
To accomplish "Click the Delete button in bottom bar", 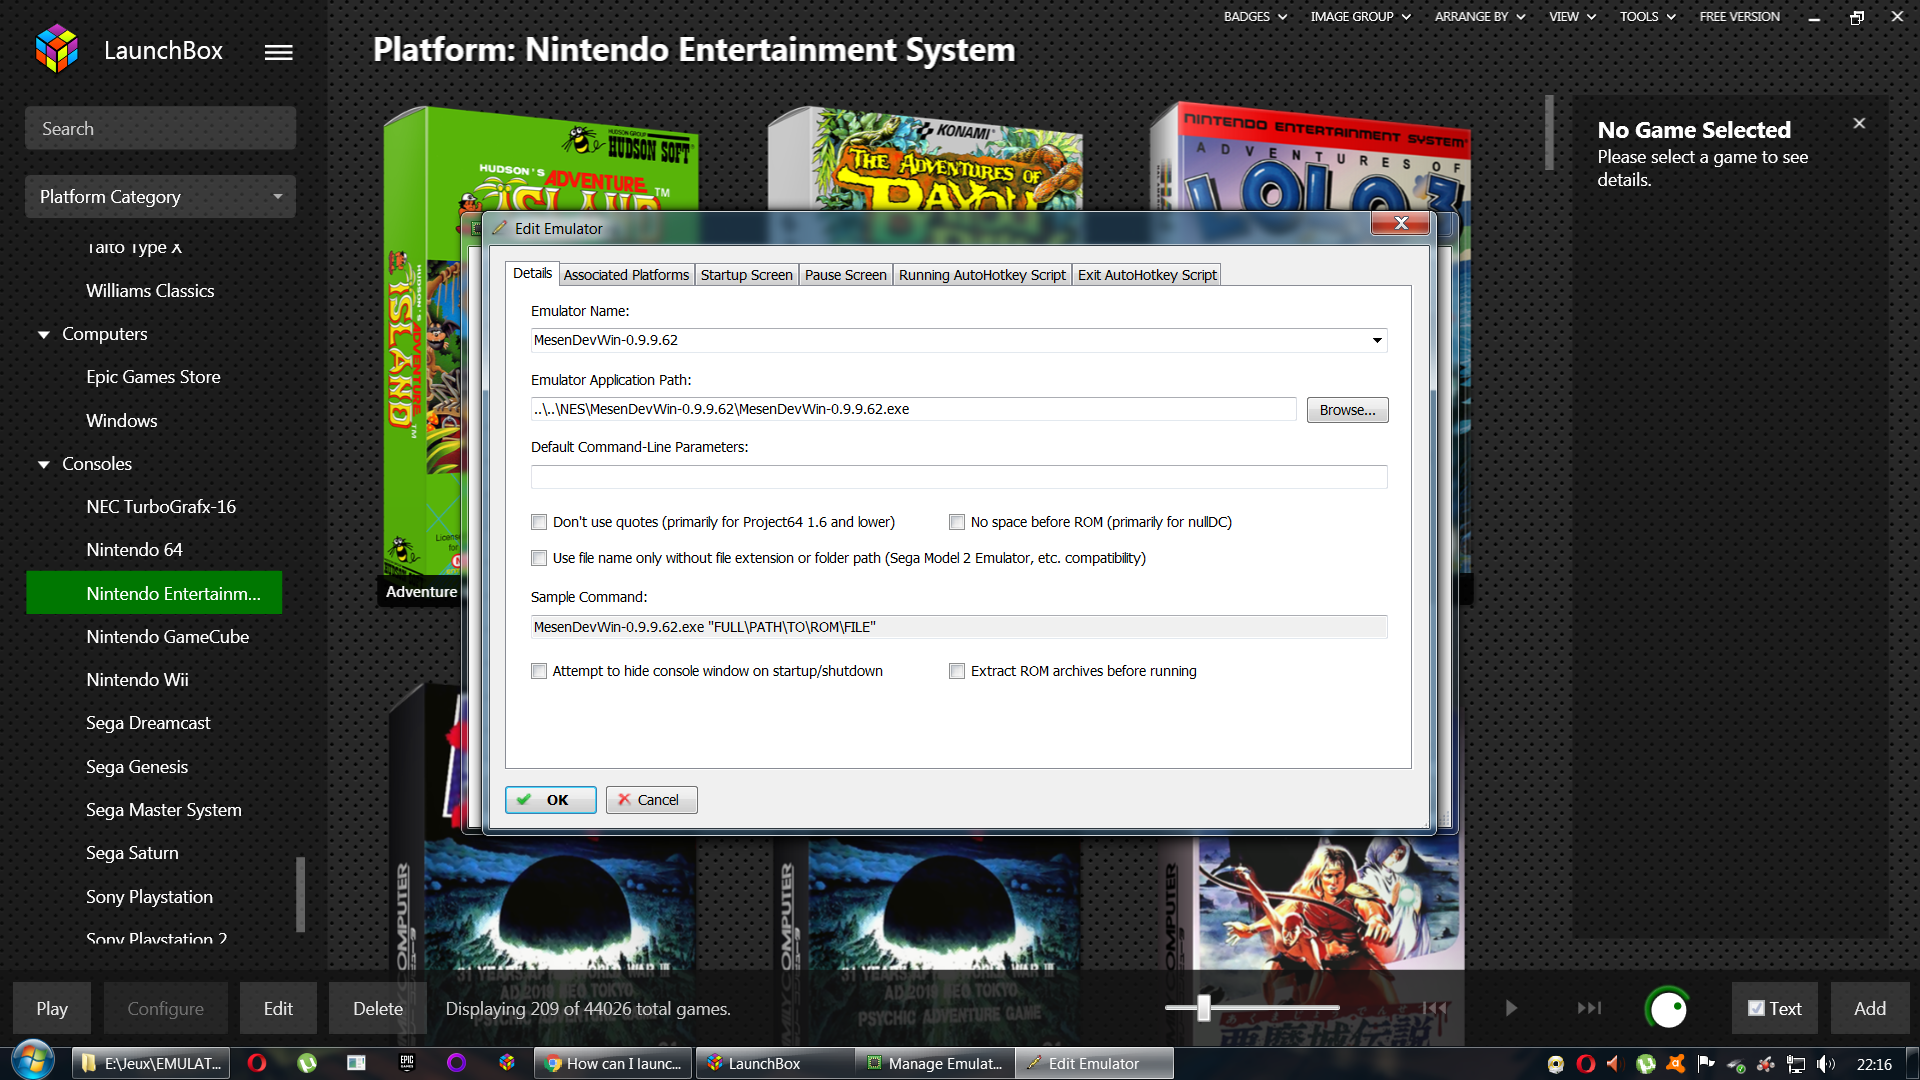I will [x=378, y=1008].
